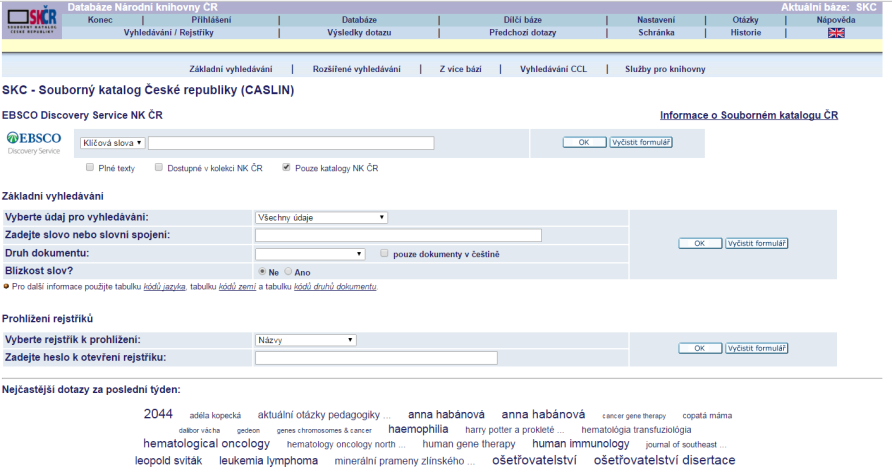Click the copatá máma query
Screen dimensions: 892x472
point(707,416)
